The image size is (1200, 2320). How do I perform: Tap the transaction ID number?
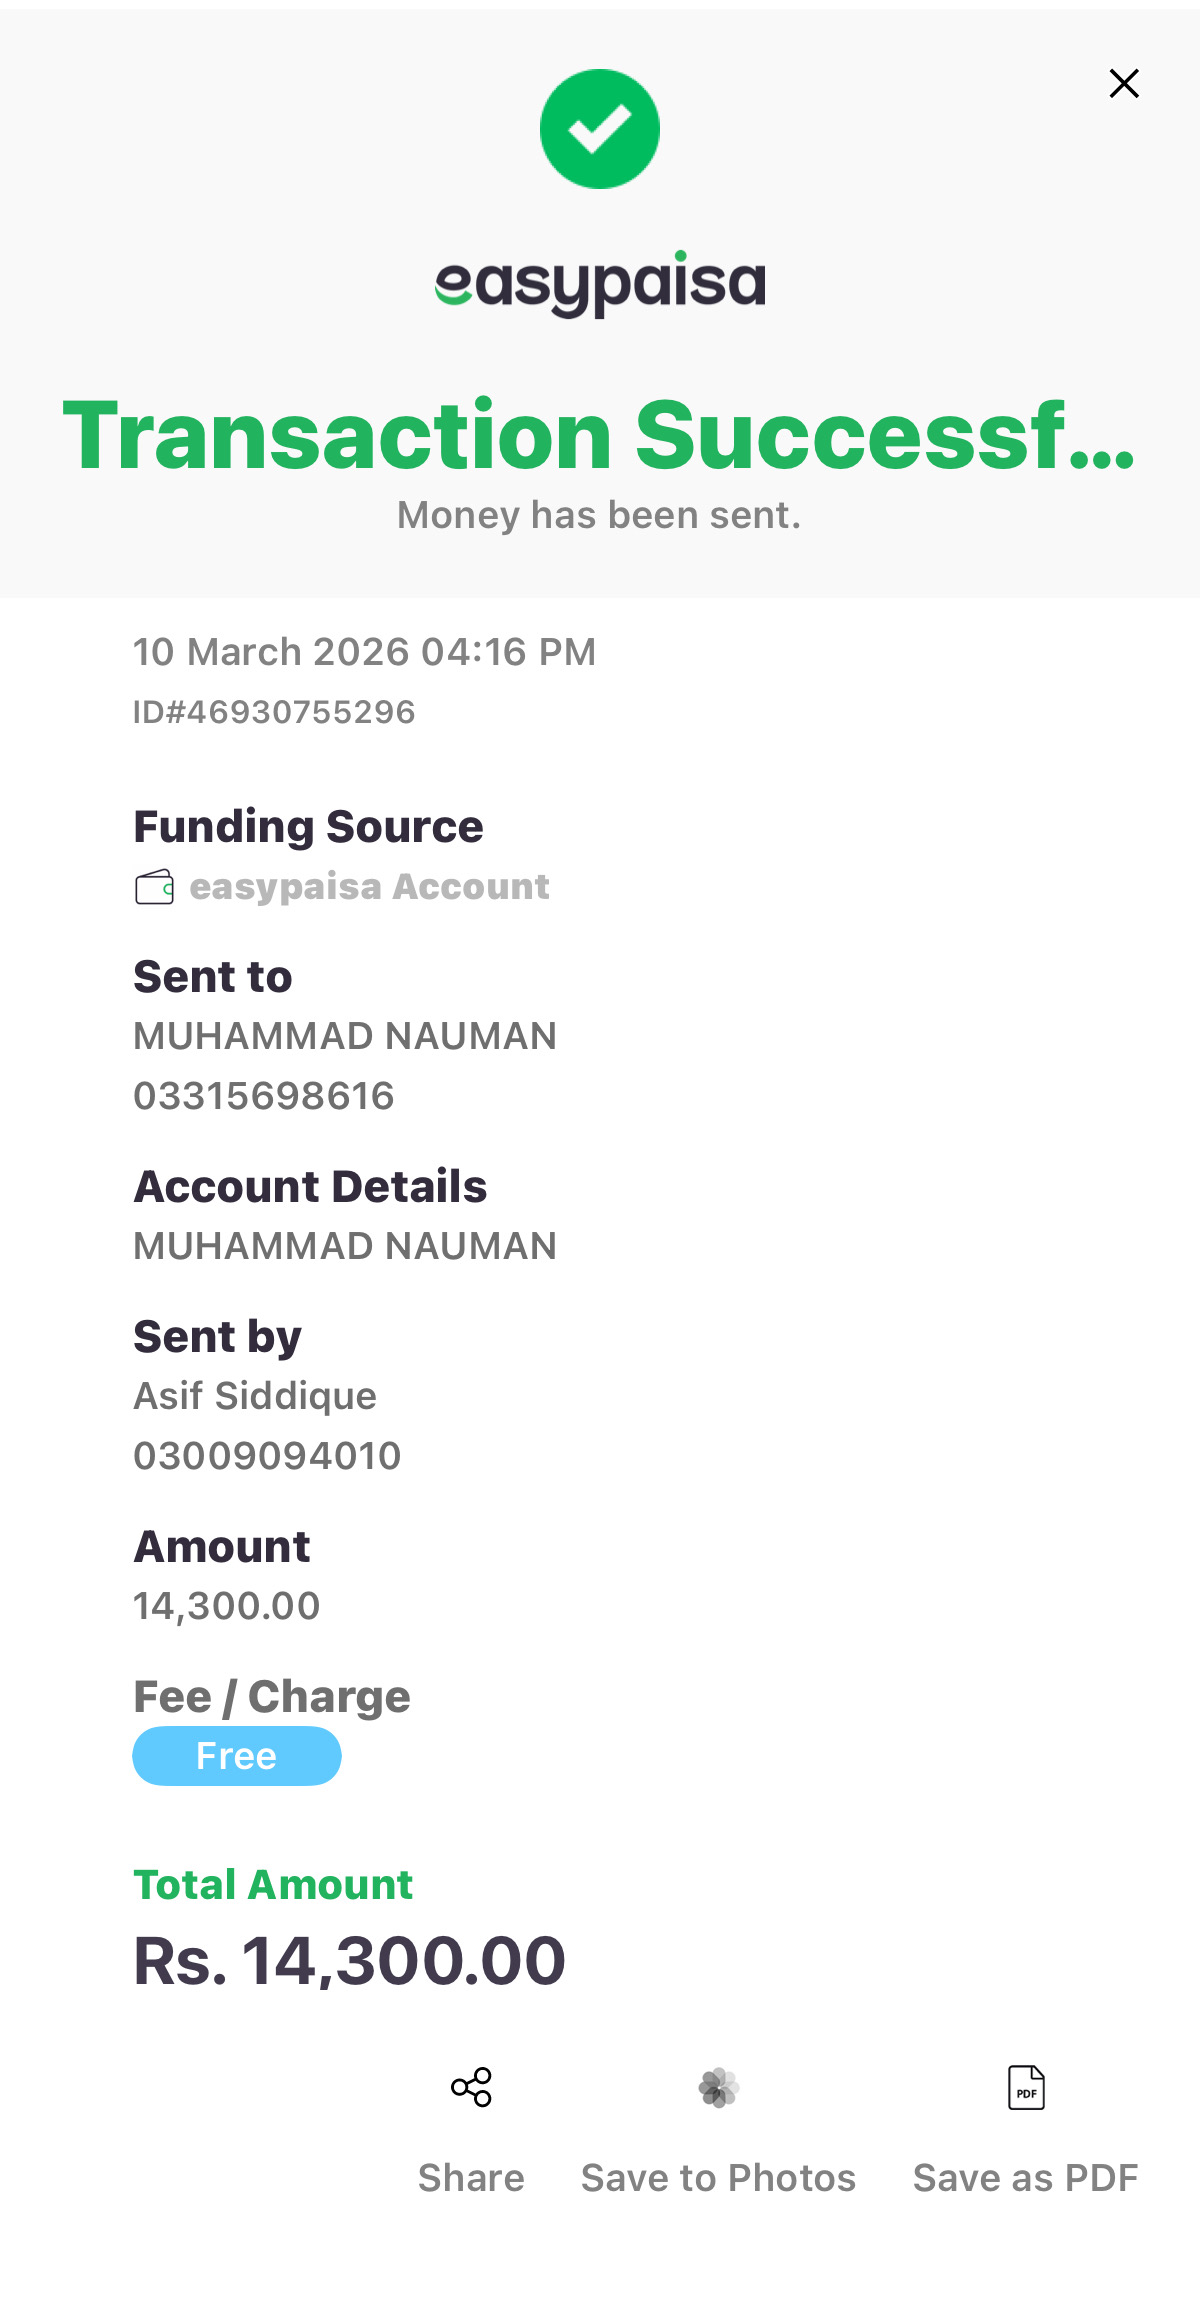coord(274,712)
